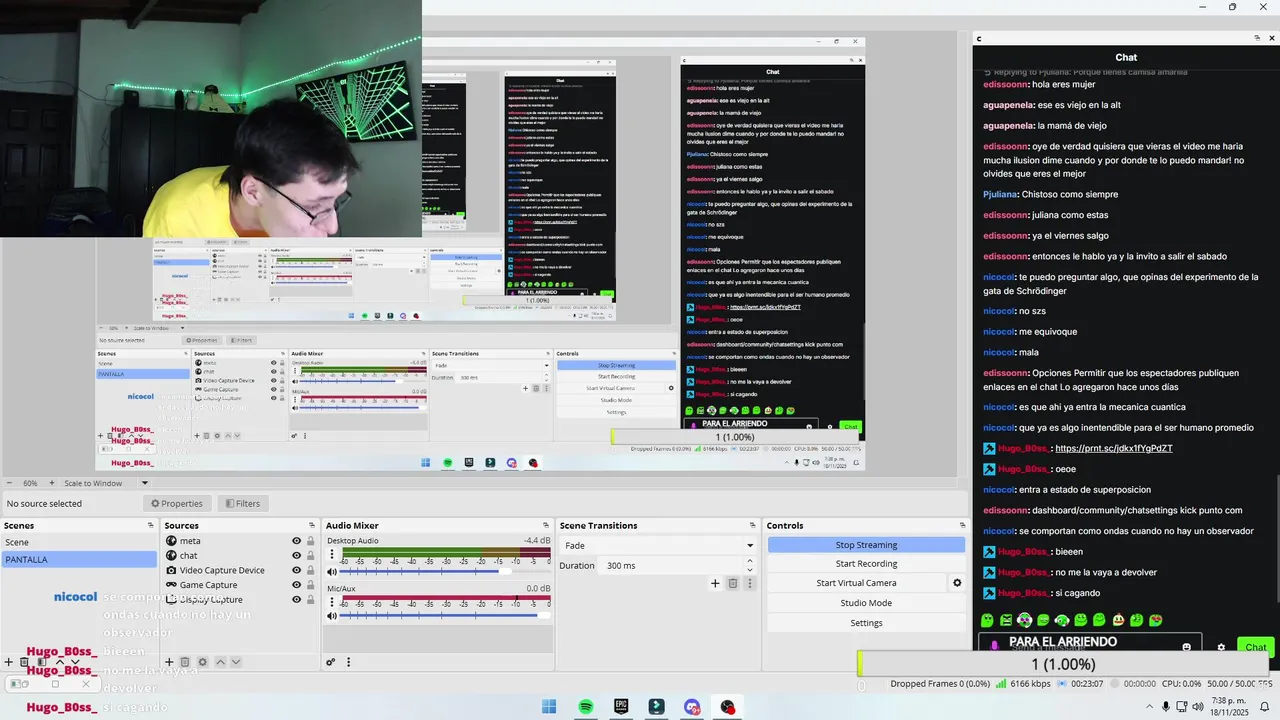
Task: Open source properties gear in Sources panel
Action: (202, 662)
